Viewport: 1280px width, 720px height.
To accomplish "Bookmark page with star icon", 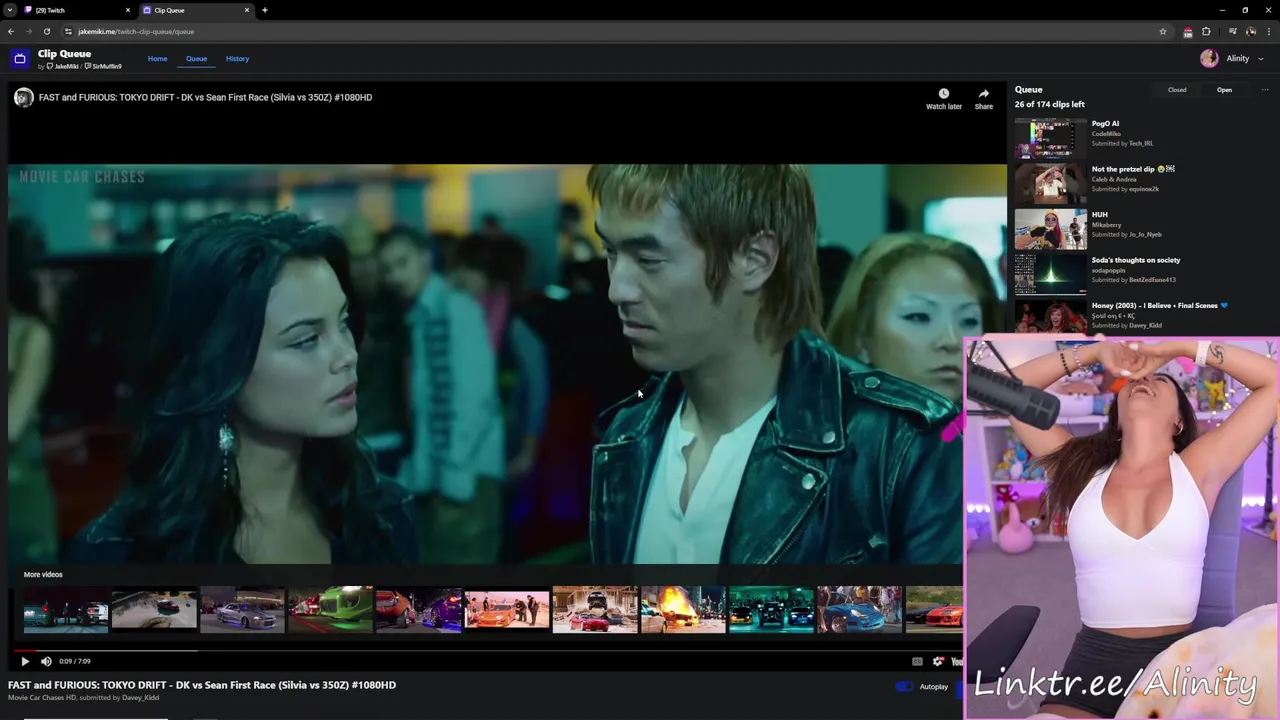I will coord(1162,32).
